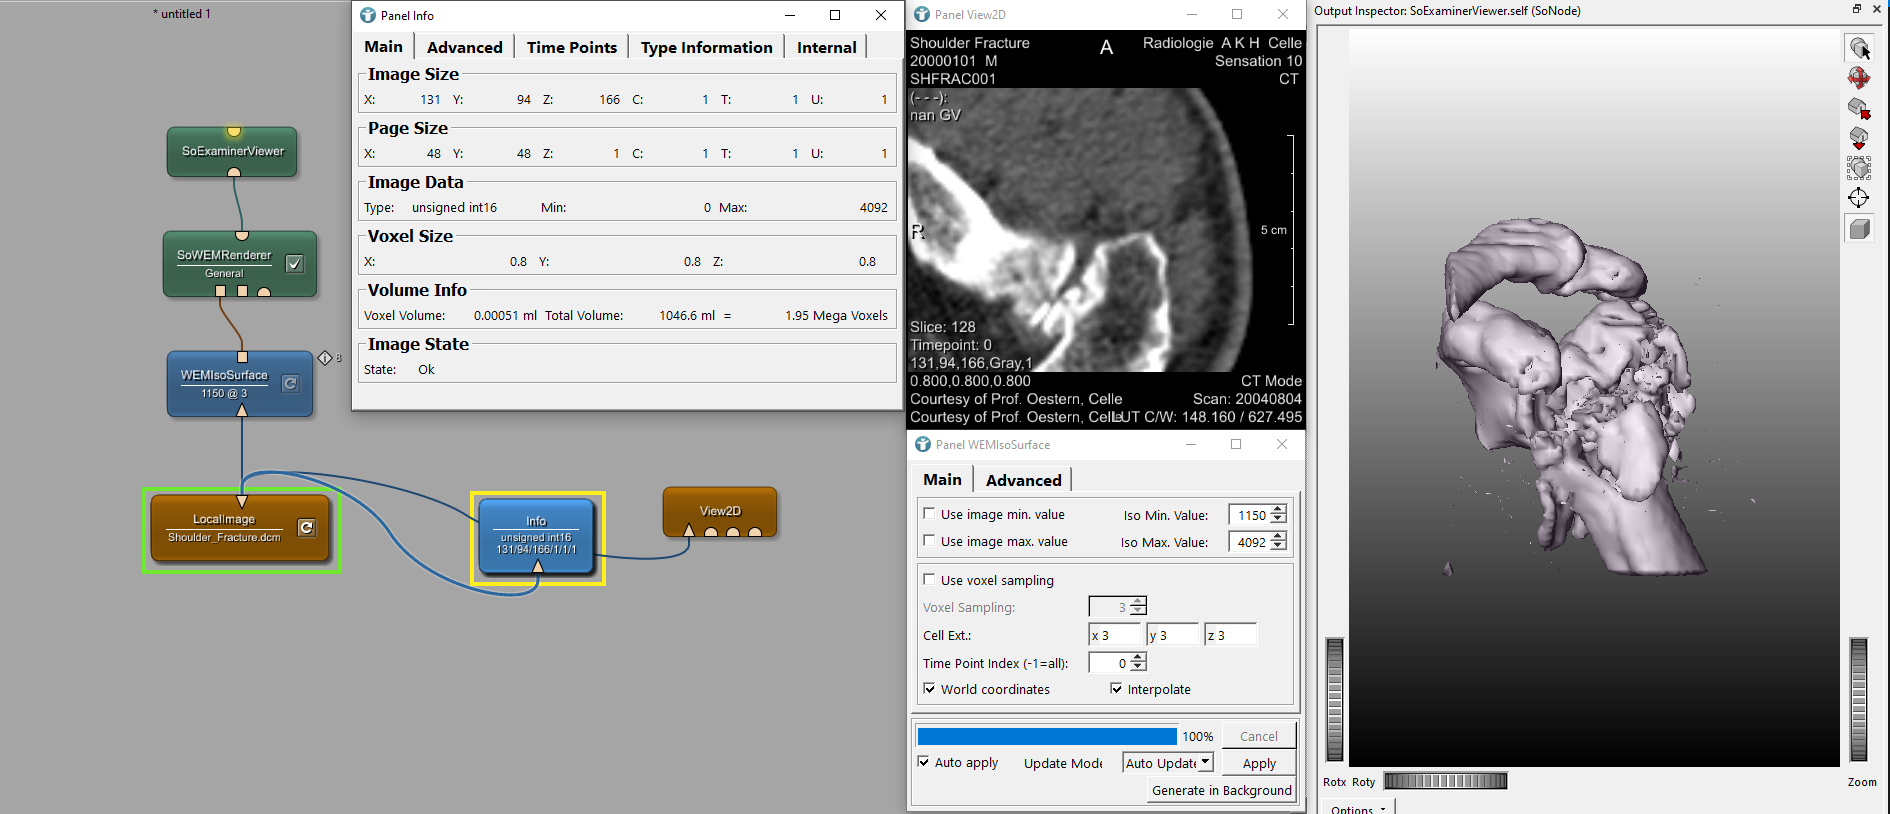The height and width of the screenshot is (814, 1890).
Task: Select the pick/interaction mode tool
Action: 1859,48
